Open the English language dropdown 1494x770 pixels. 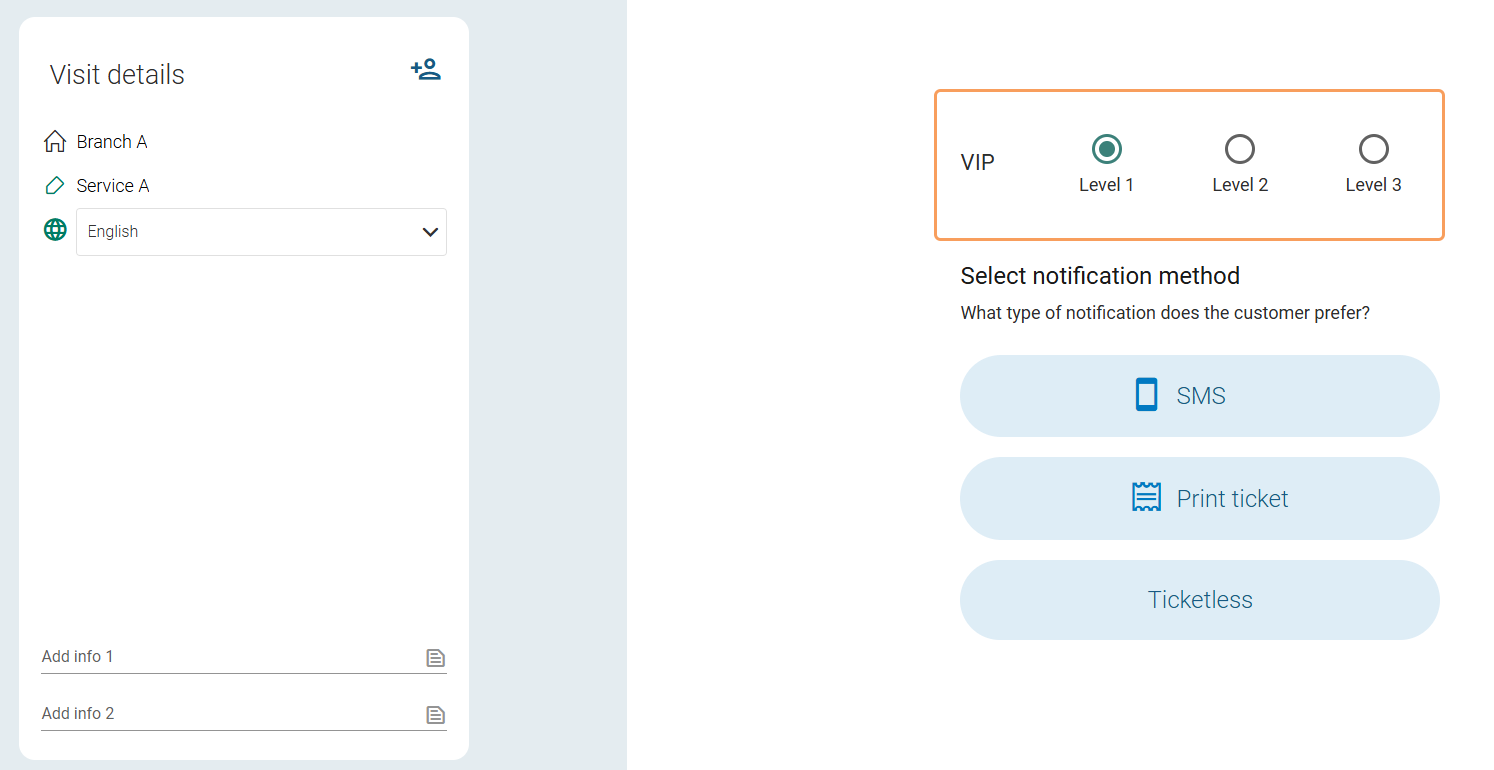(250, 232)
